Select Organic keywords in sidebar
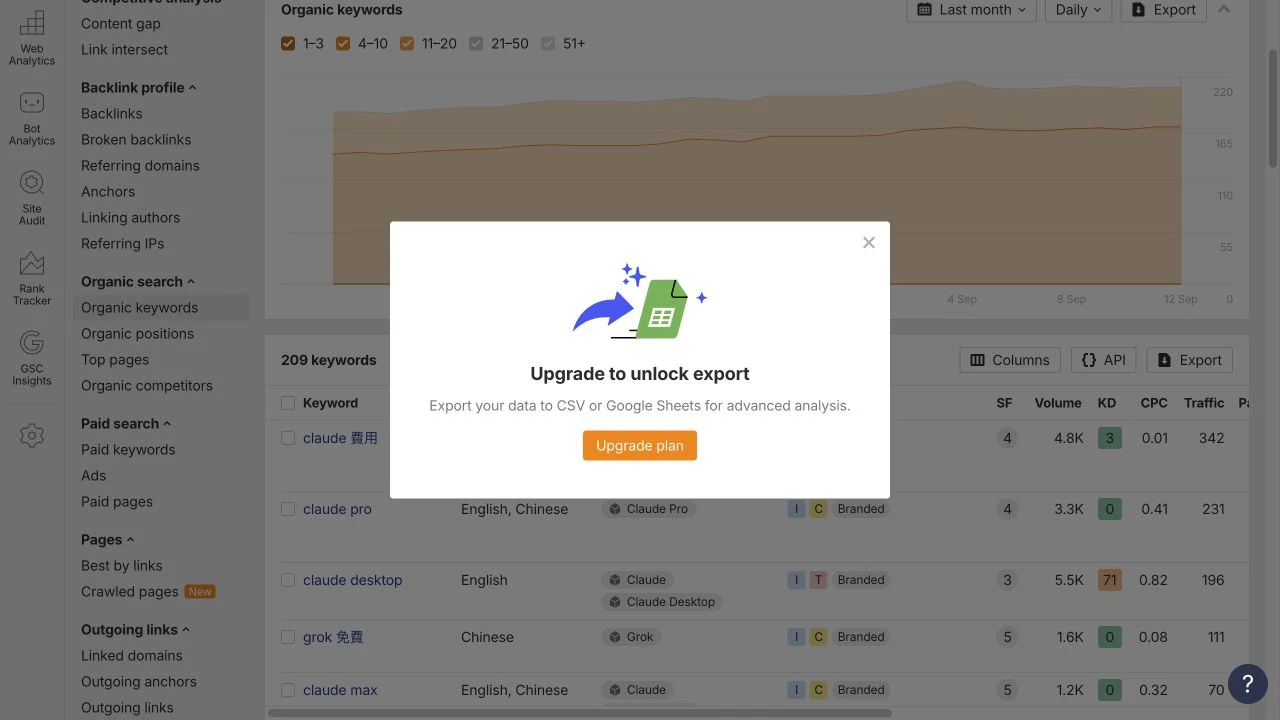This screenshot has width=1280, height=720. (161, 308)
